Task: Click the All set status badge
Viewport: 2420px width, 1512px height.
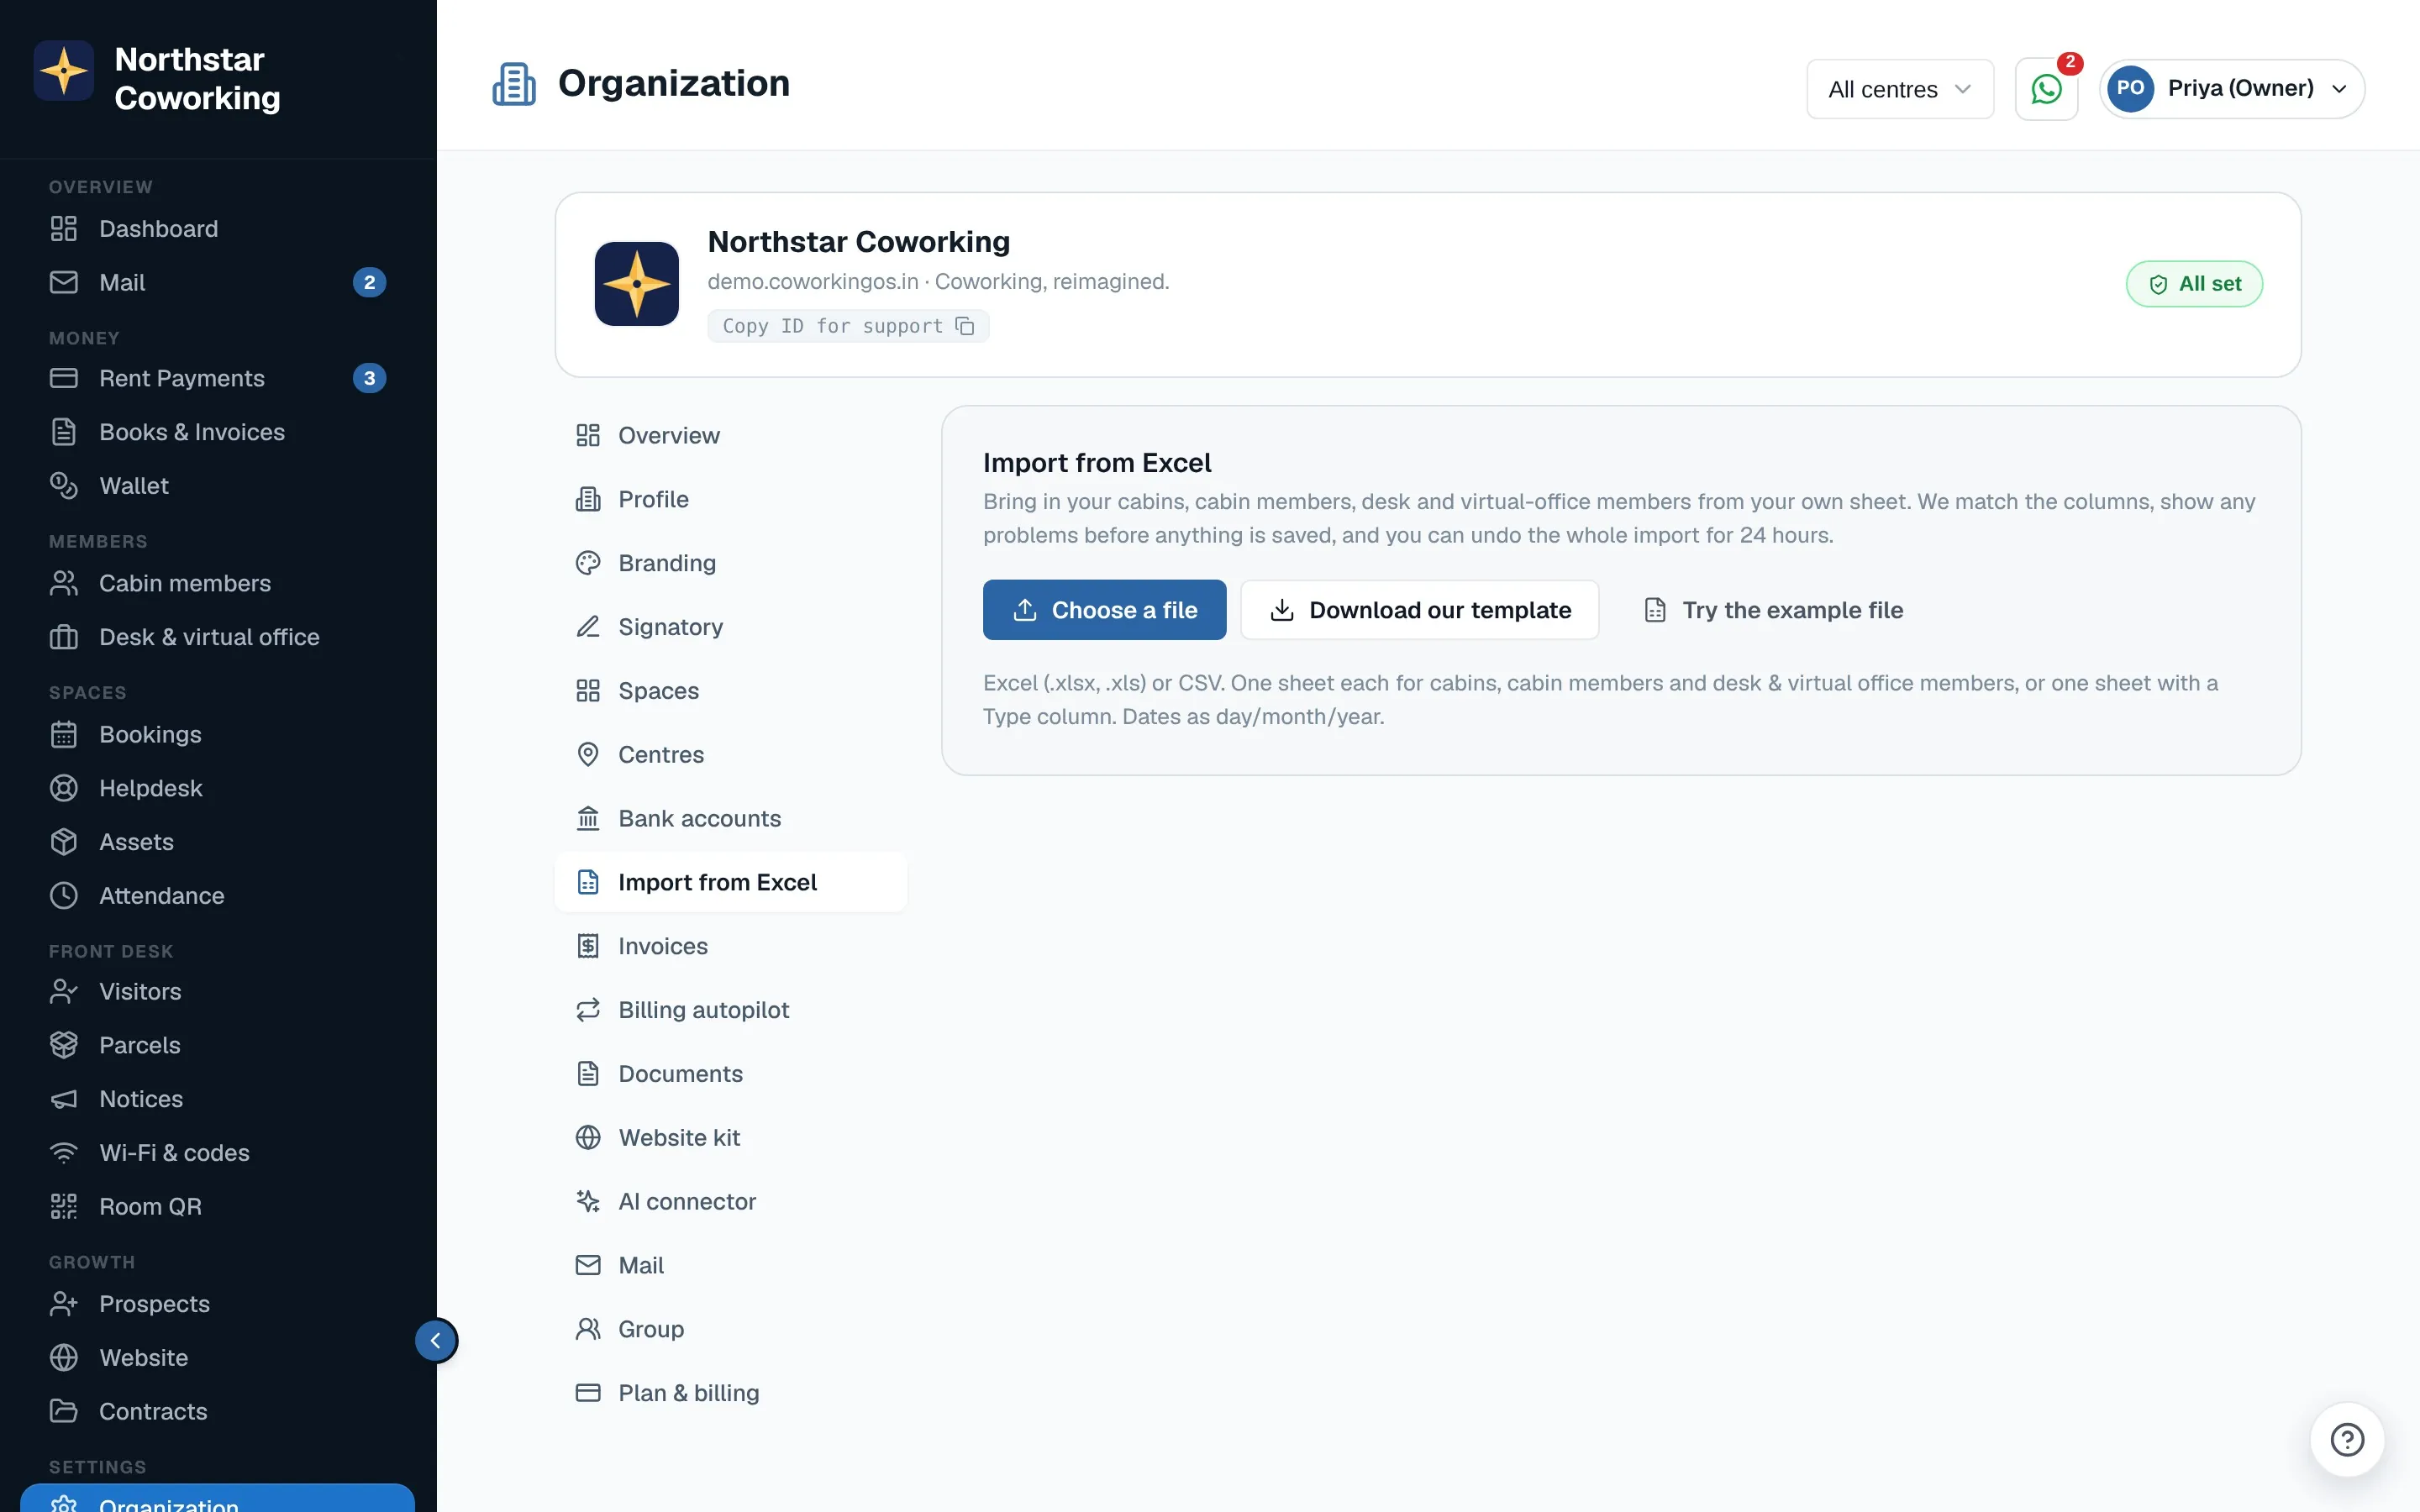Action: [2194, 284]
